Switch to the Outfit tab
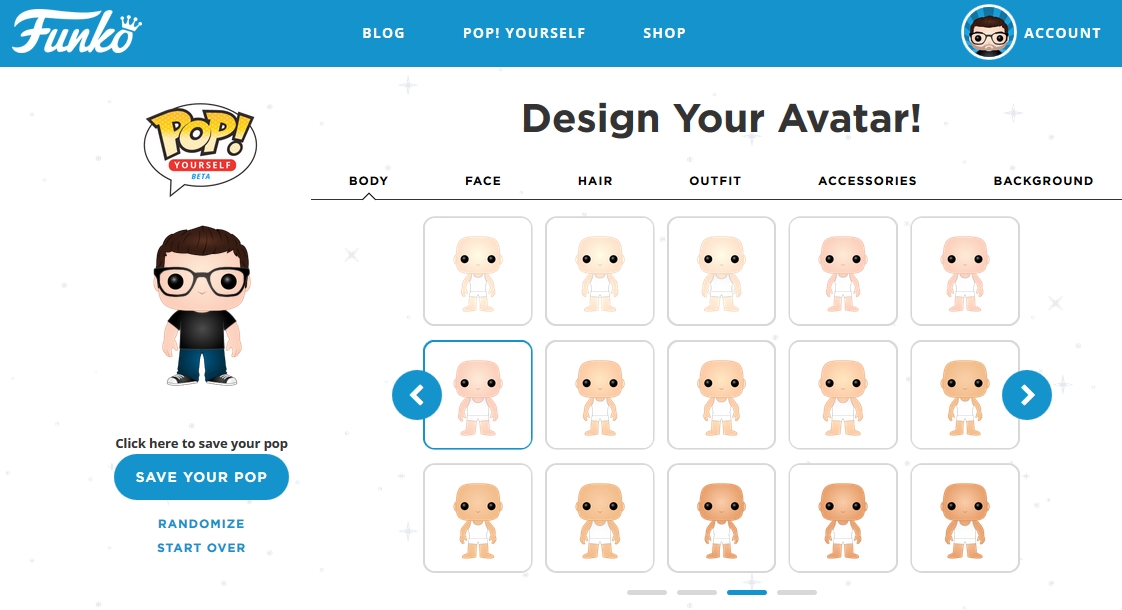1122x610 pixels. [x=715, y=181]
